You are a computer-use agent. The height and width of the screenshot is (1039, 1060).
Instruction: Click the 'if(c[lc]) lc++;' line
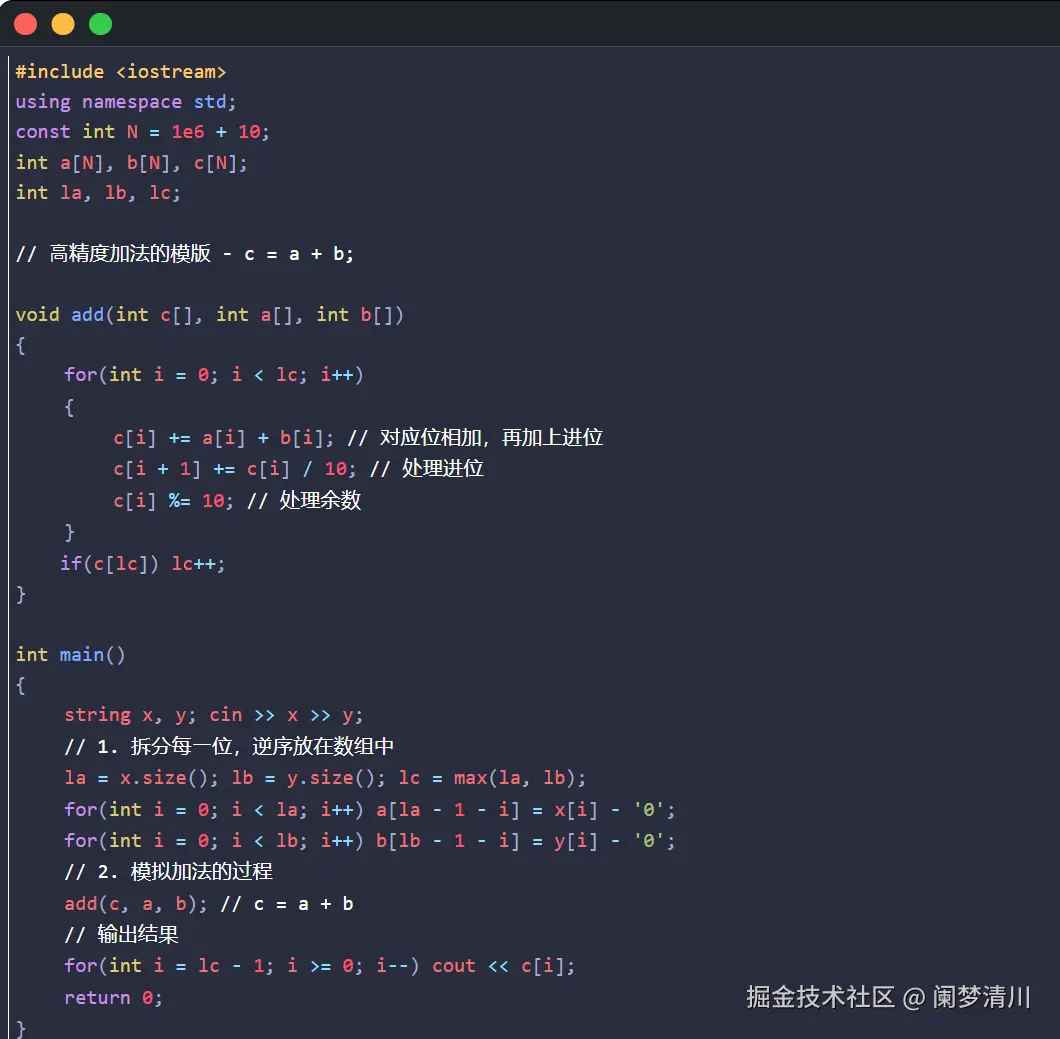143,564
